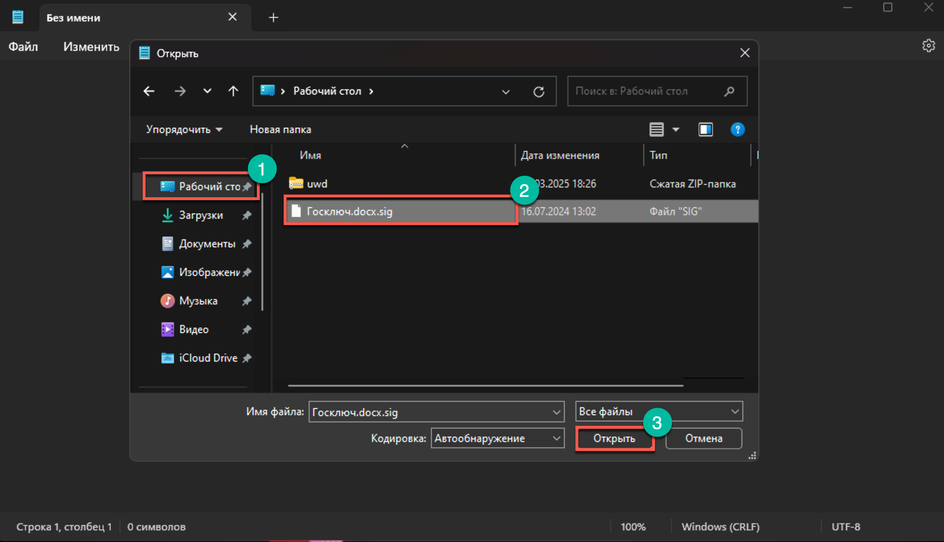
Task: Sort by the Имя column header
Action: point(311,155)
